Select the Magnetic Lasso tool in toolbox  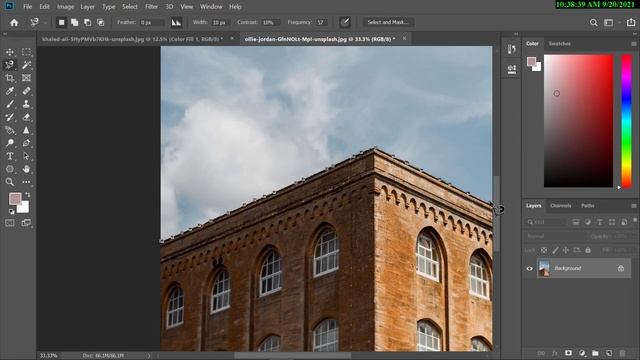click(10, 65)
